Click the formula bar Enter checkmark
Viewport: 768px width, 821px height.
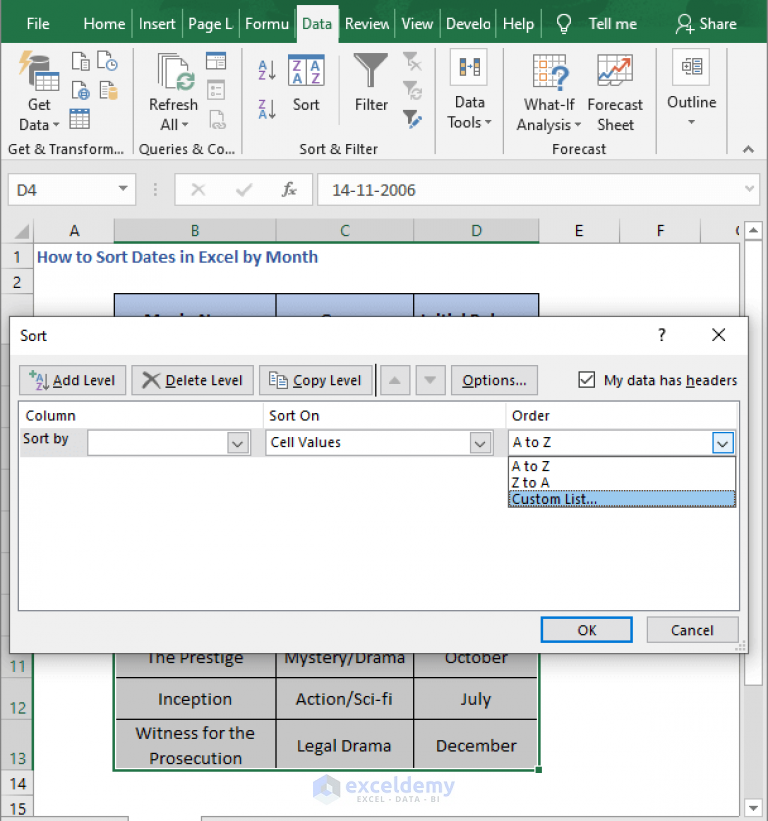pyautogui.click(x=244, y=190)
